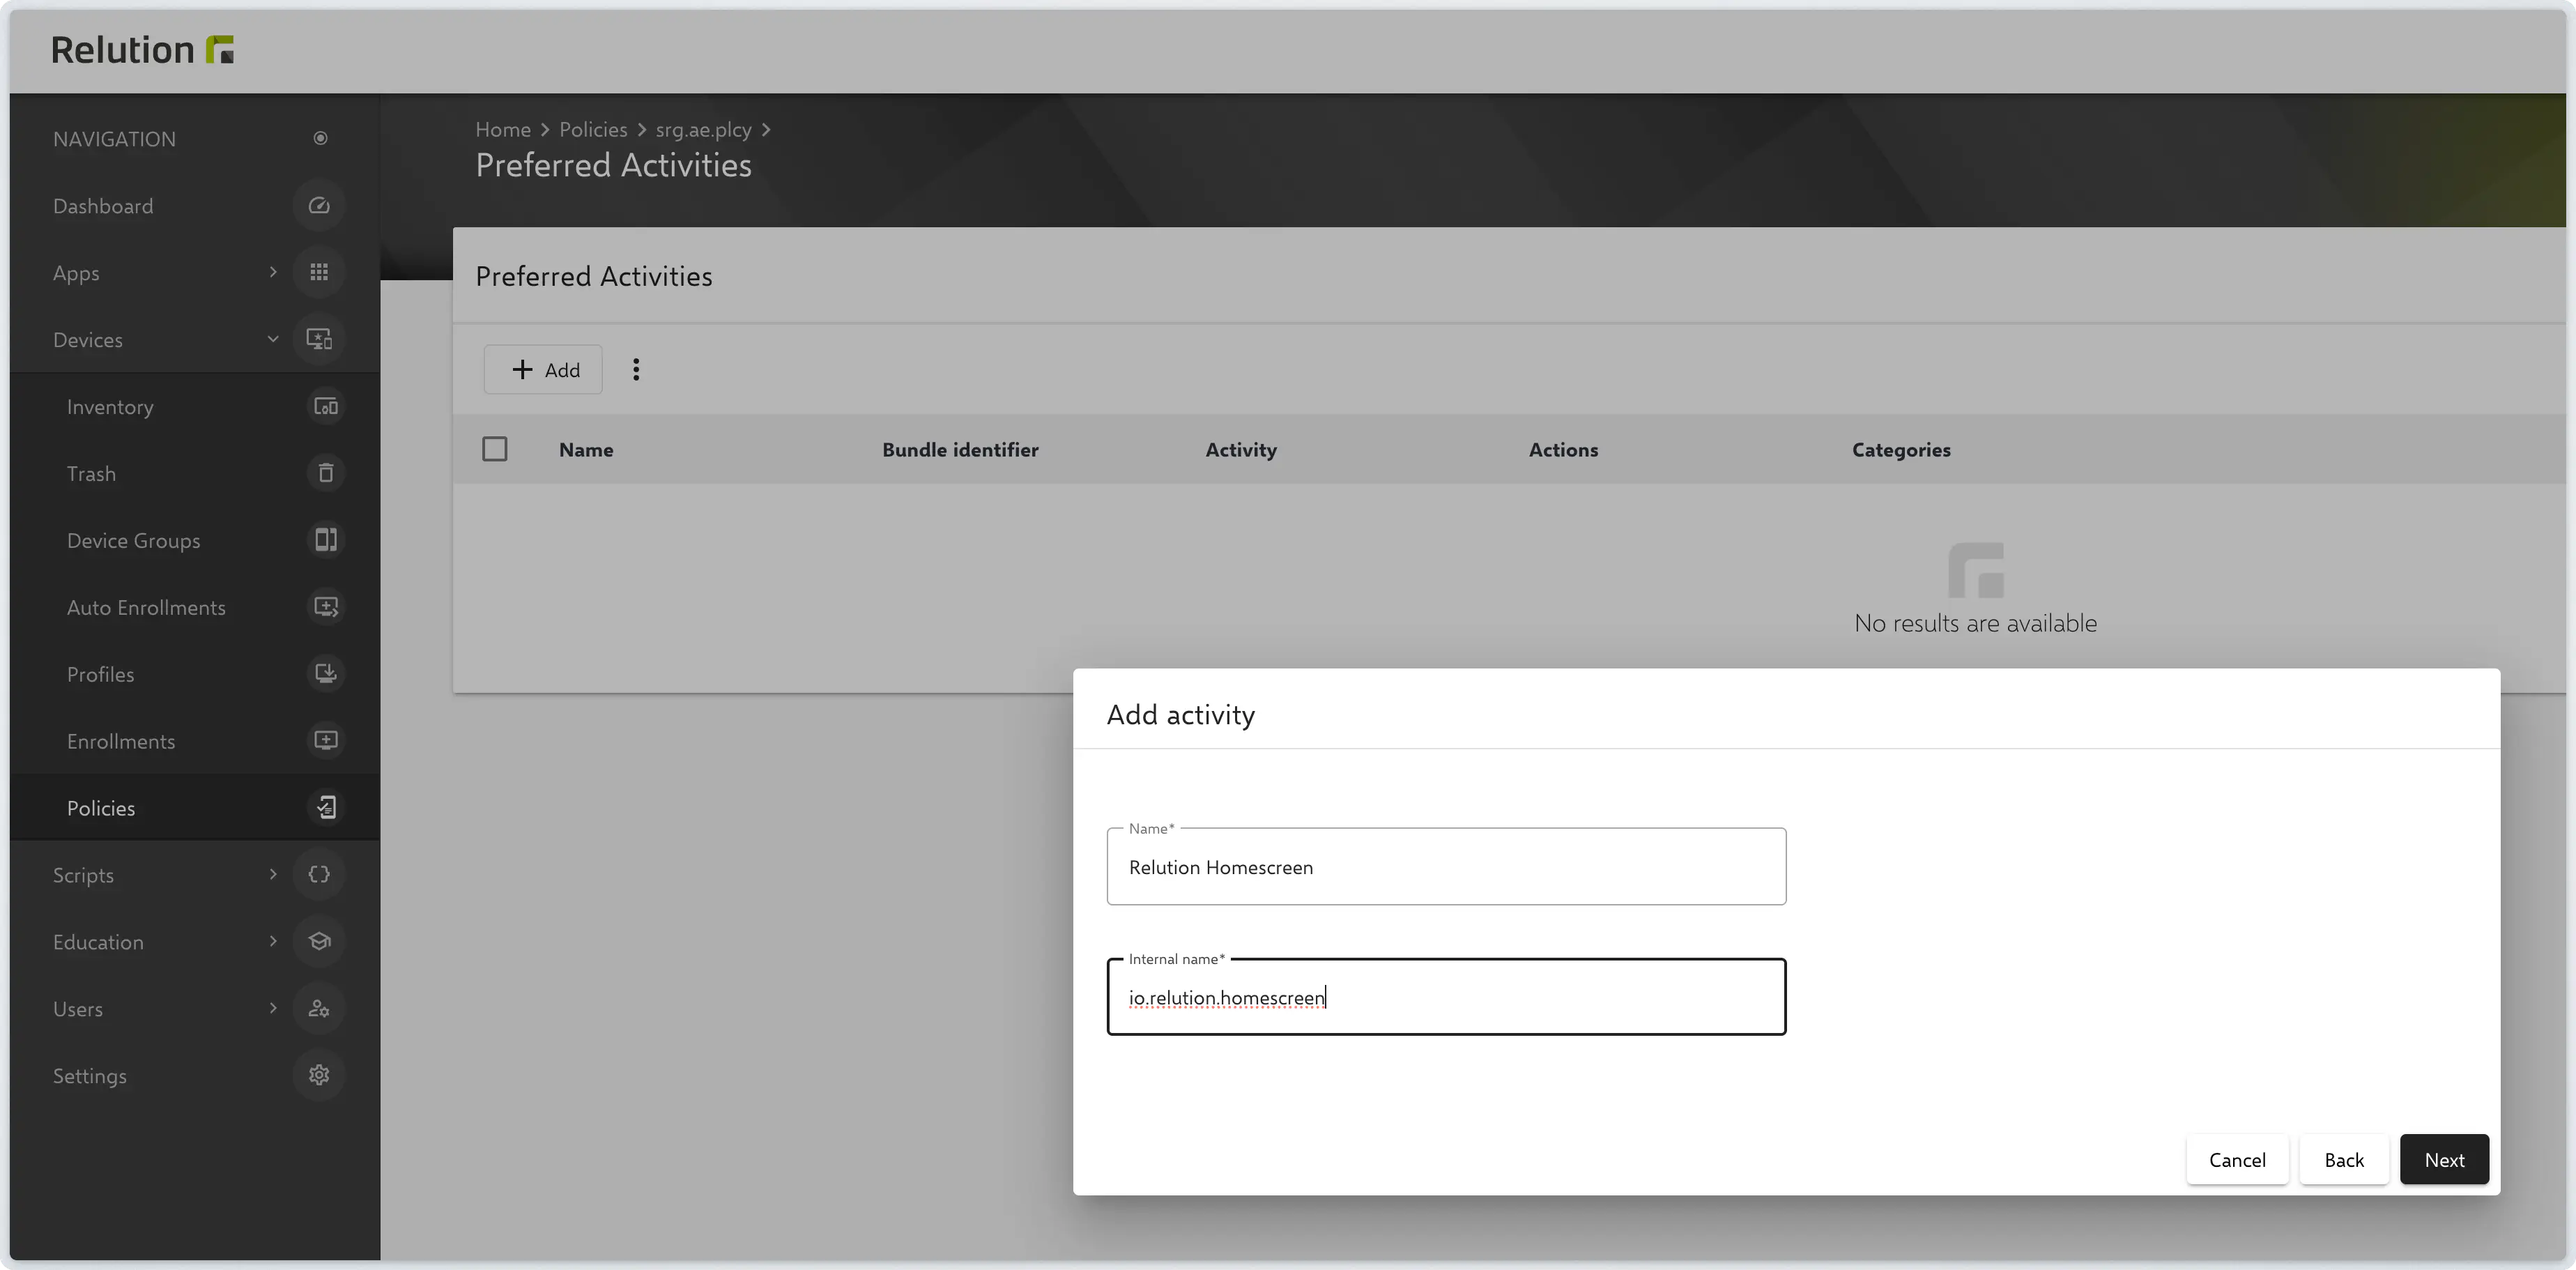This screenshot has height=1270, width=2576.
Task: Select Enrollments in the sidebar
Action: pos(121,742)
